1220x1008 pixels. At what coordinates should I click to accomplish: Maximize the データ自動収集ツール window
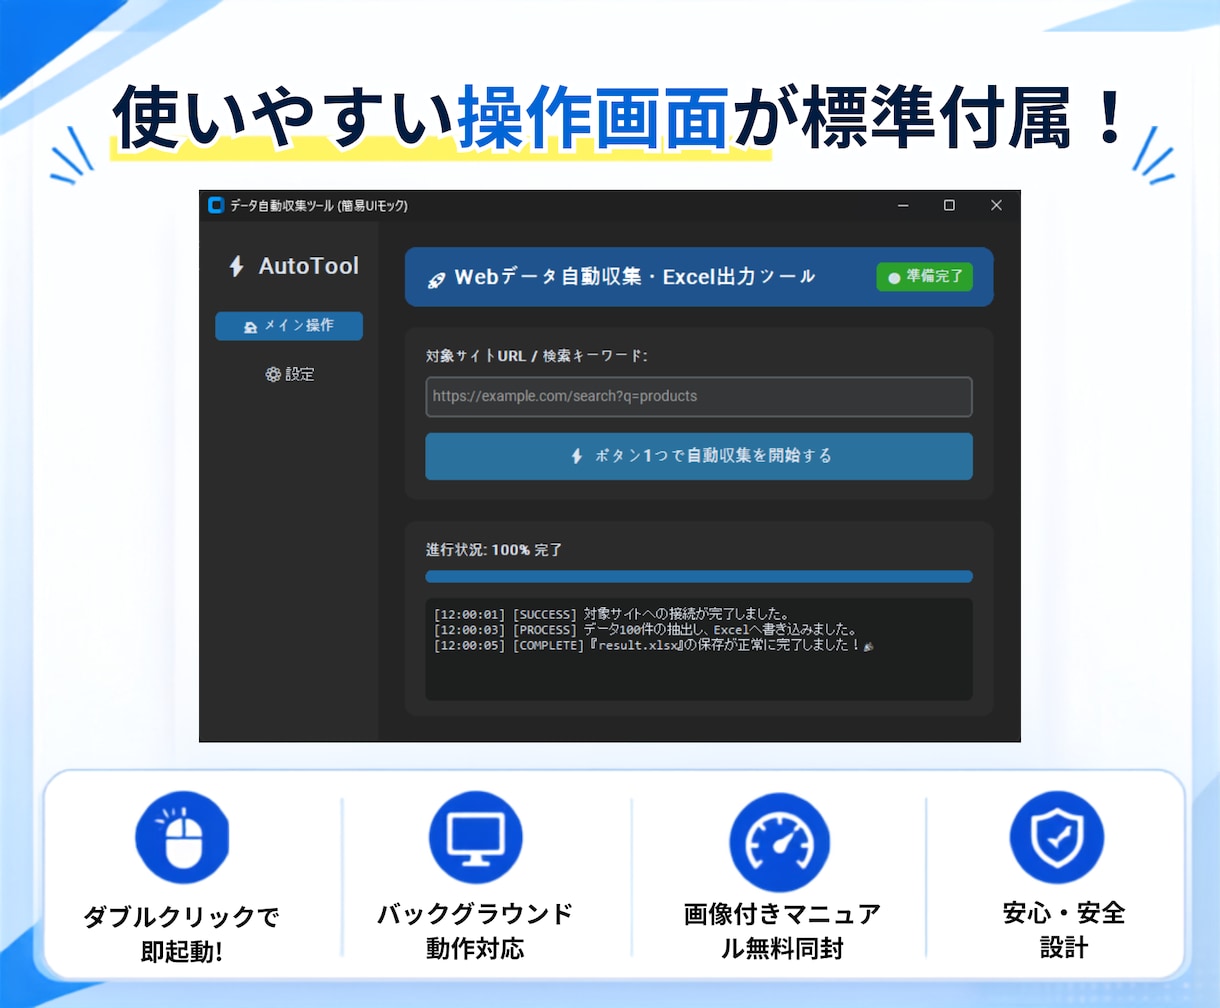949,205
